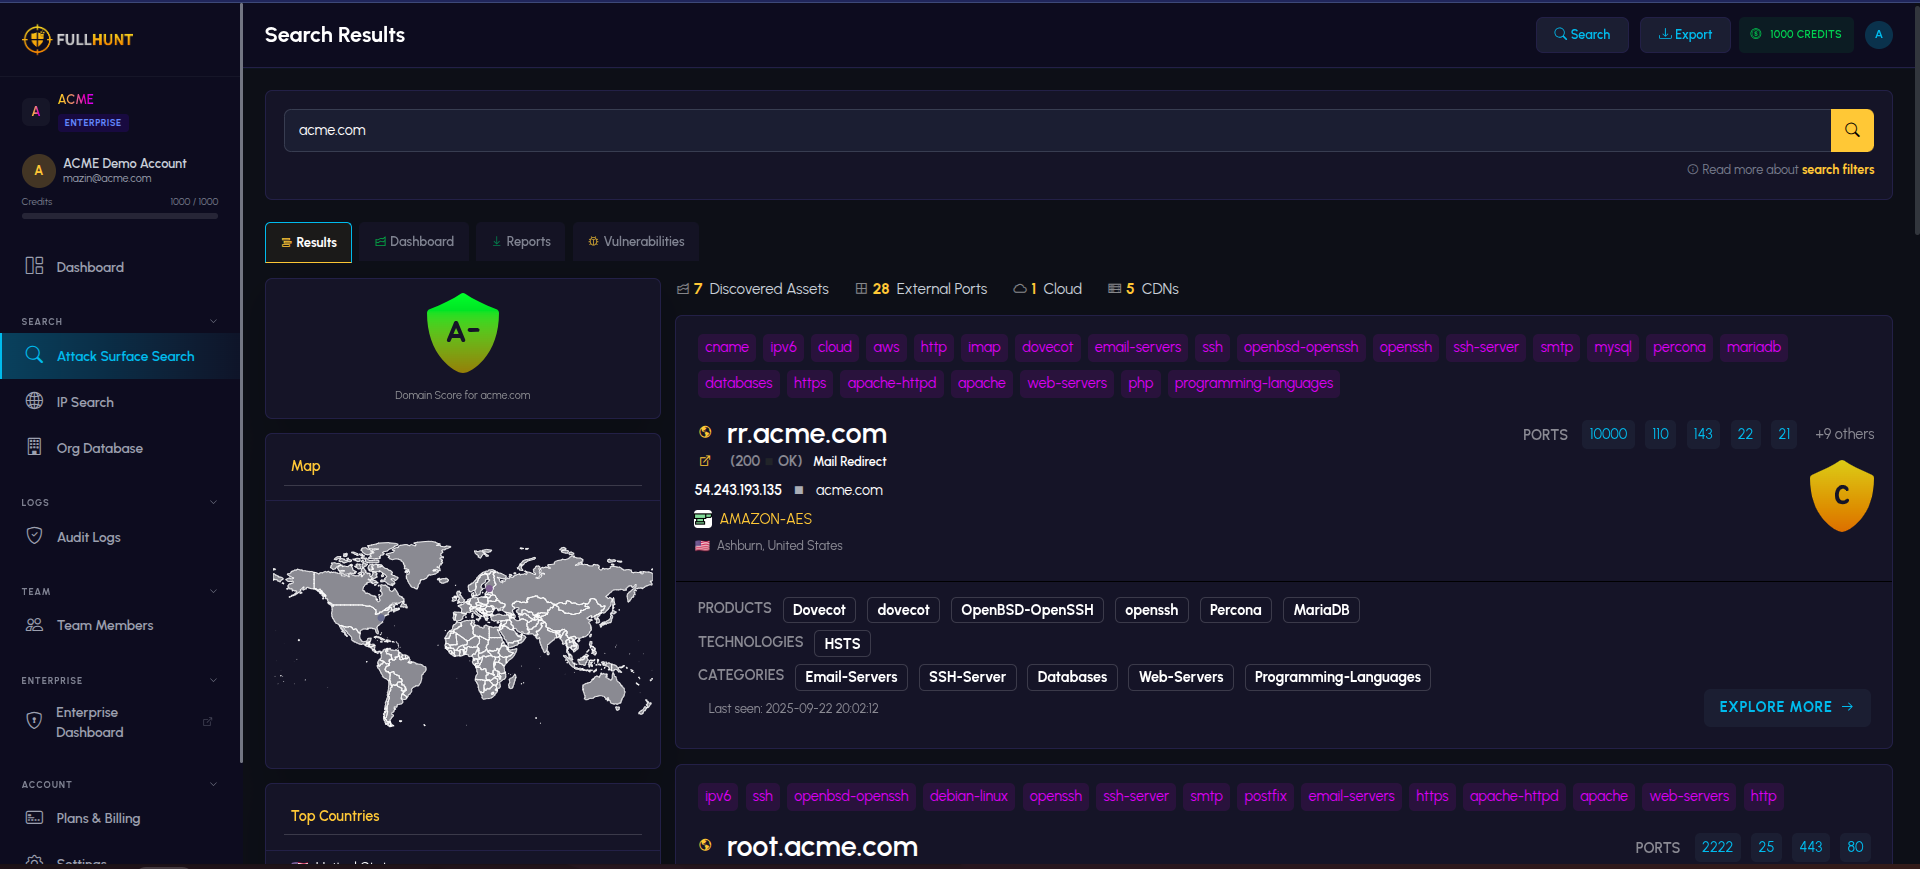1920x869 pixels.
Task: Click the A- domain score shield
Action: (463, 333)
